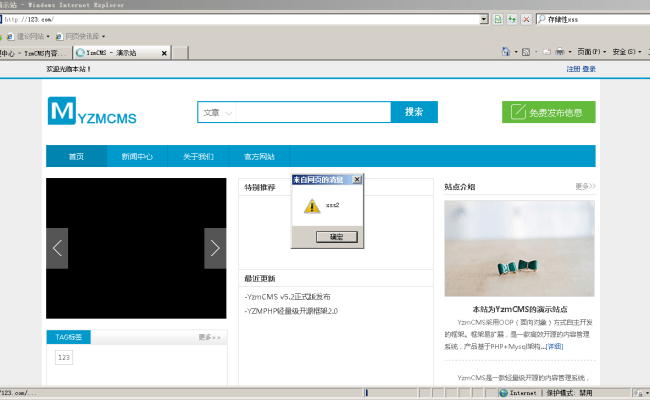
Task: Click the magnifier icon in the browser search box
Action: (x=541, y=19)
